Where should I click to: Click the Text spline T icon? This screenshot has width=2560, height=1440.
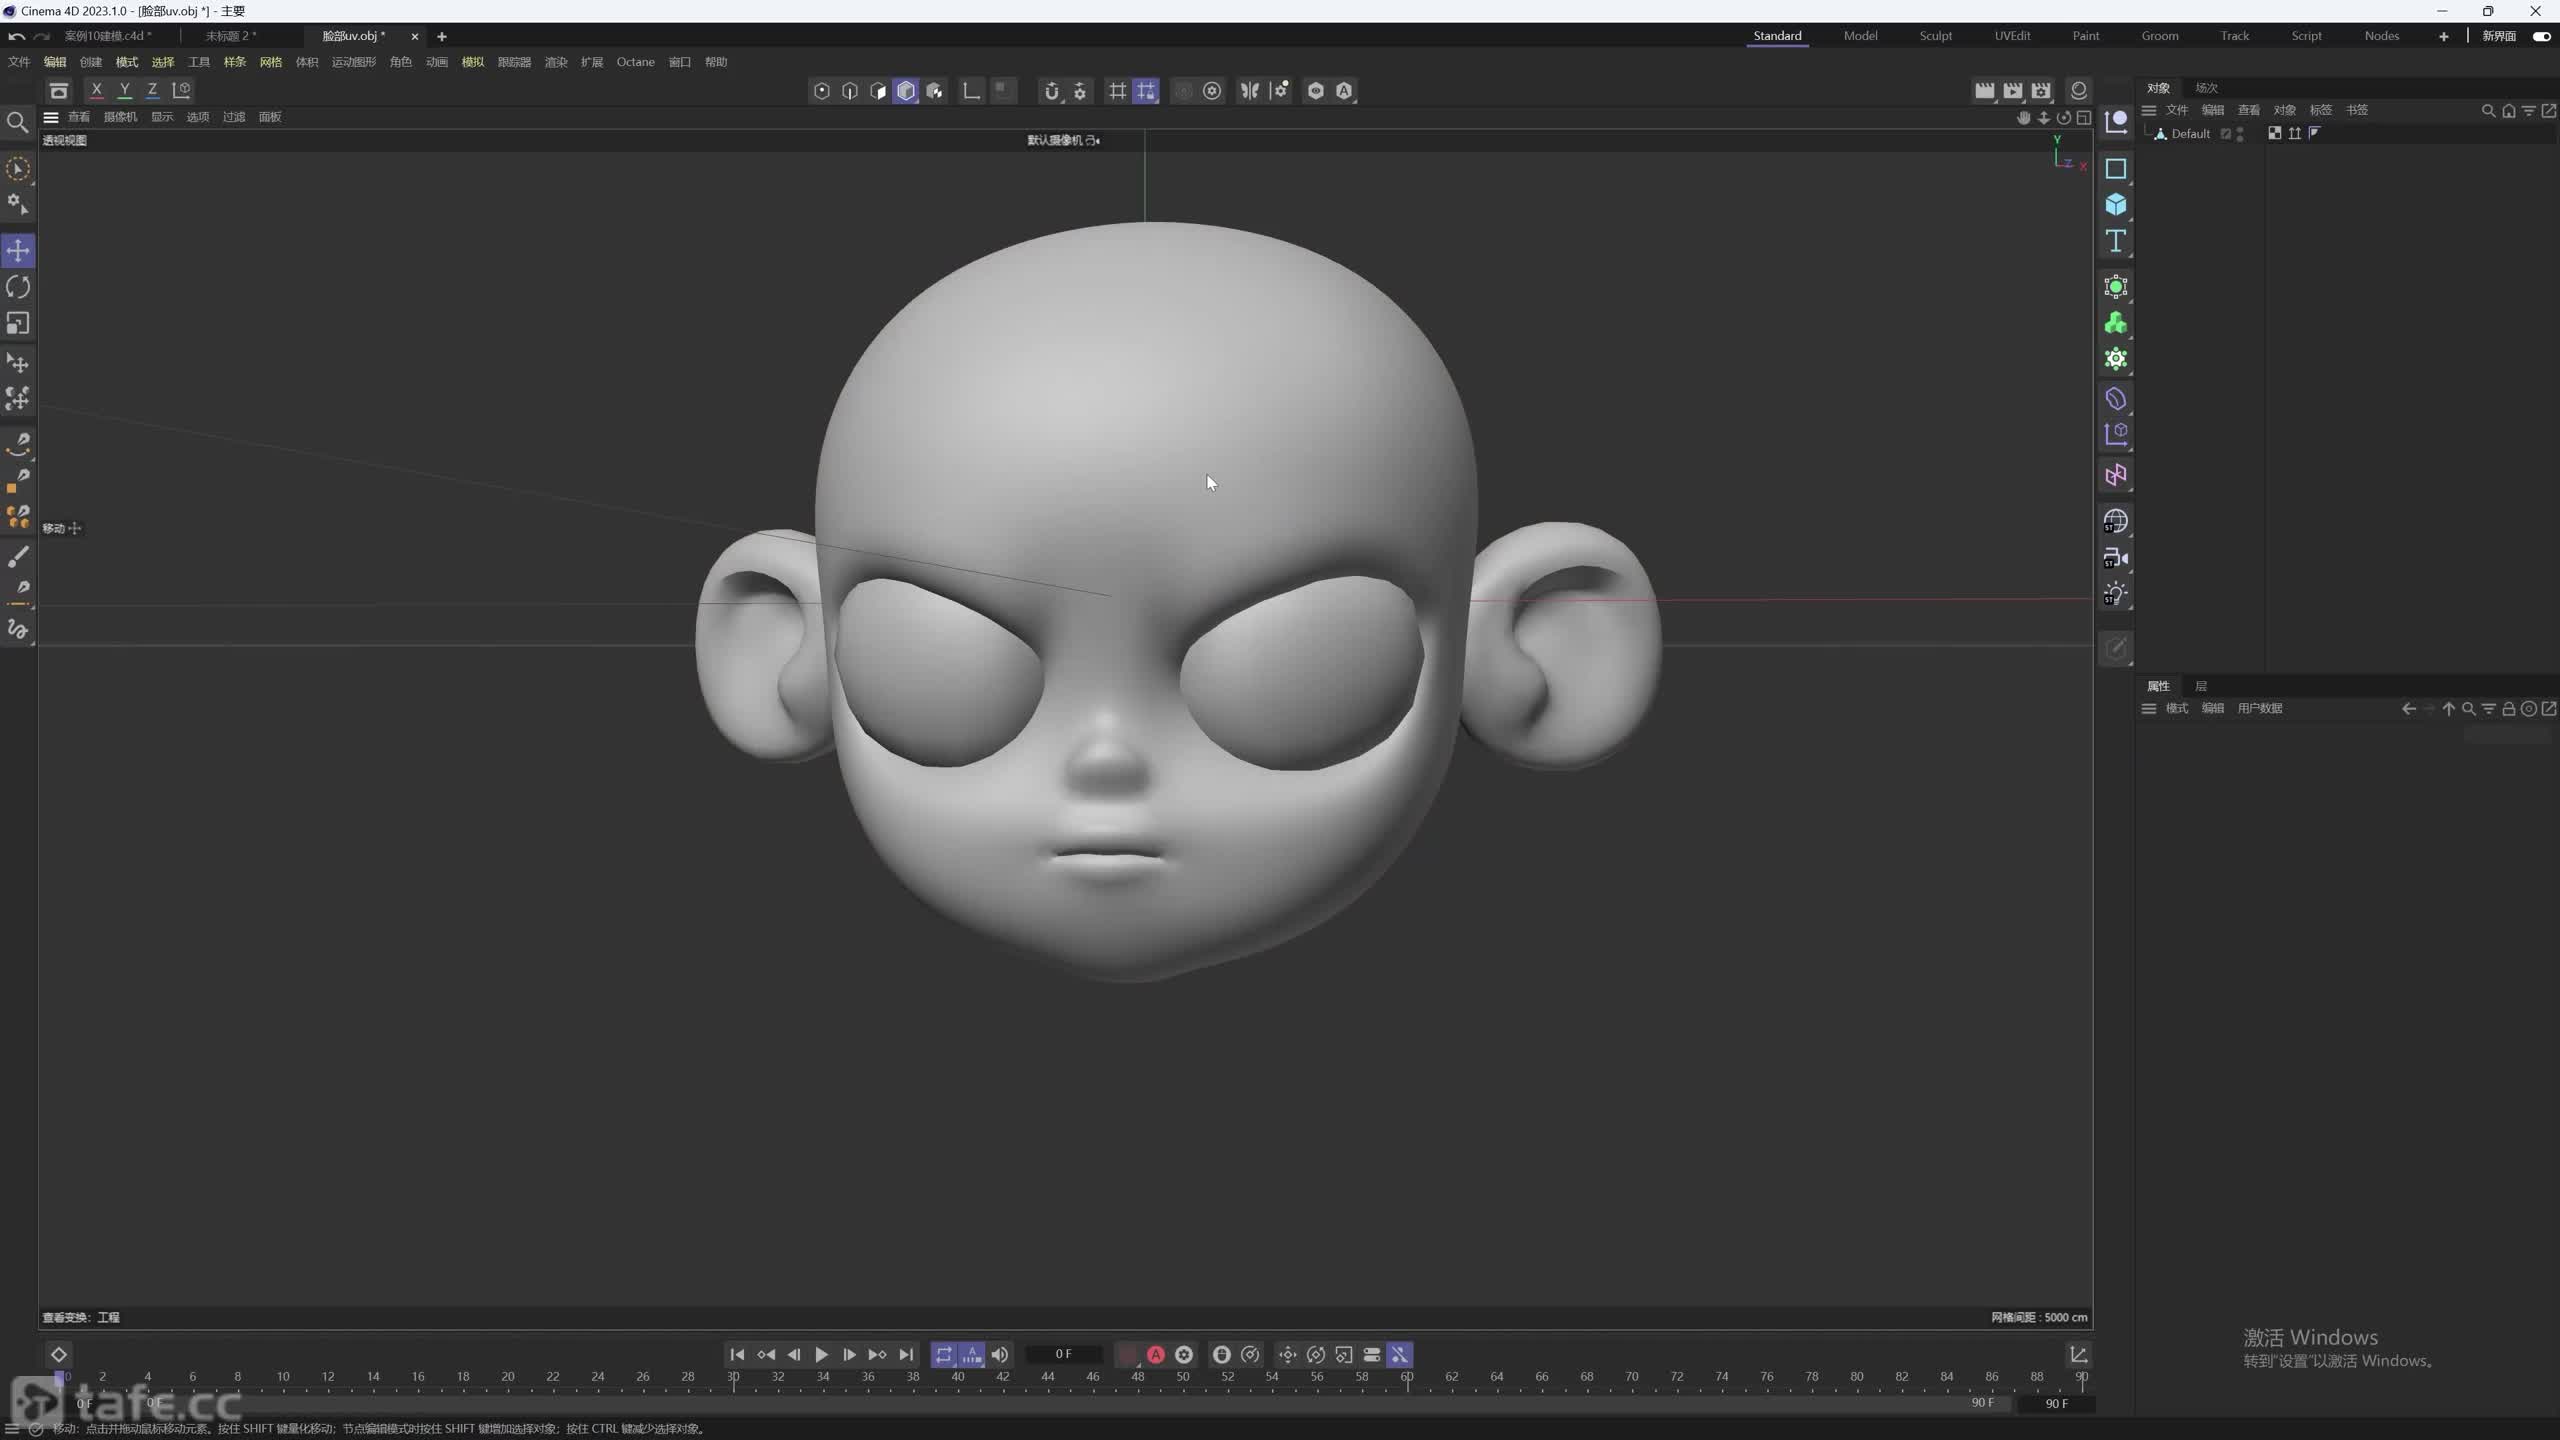(2115, 241)
